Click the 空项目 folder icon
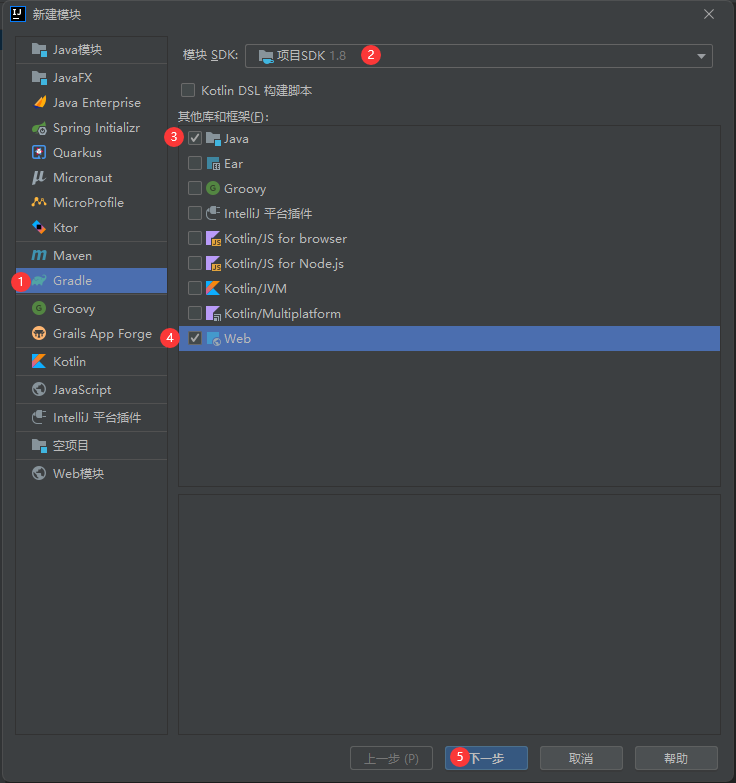The image size is (736, 783). tap(39, 445)
